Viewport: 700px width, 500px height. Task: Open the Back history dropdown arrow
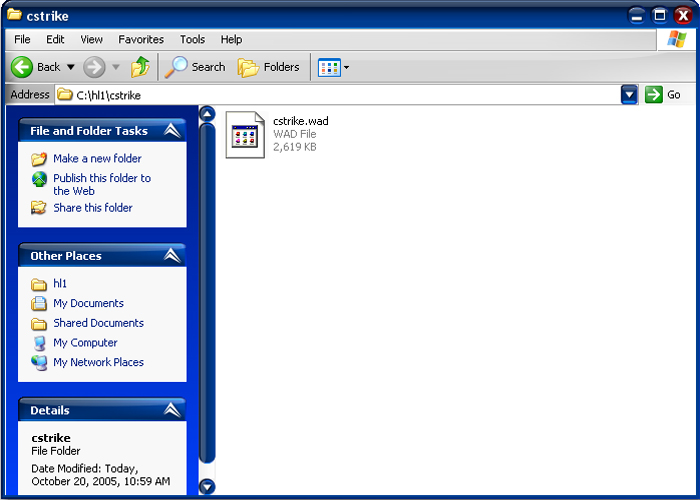coord(70,67)
